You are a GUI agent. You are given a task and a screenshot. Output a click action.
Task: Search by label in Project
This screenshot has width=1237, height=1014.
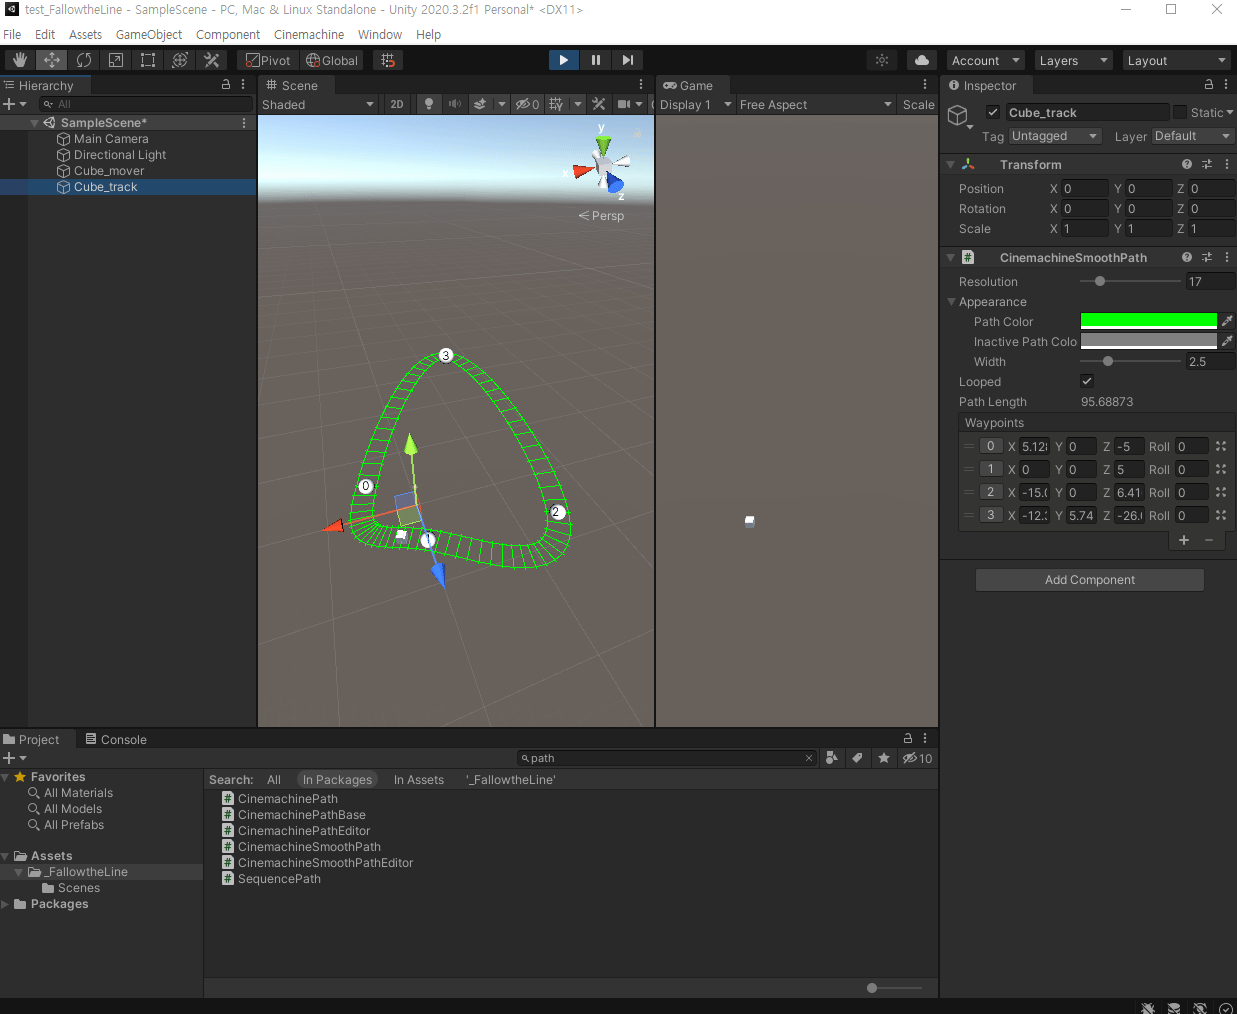click(857, 758)
